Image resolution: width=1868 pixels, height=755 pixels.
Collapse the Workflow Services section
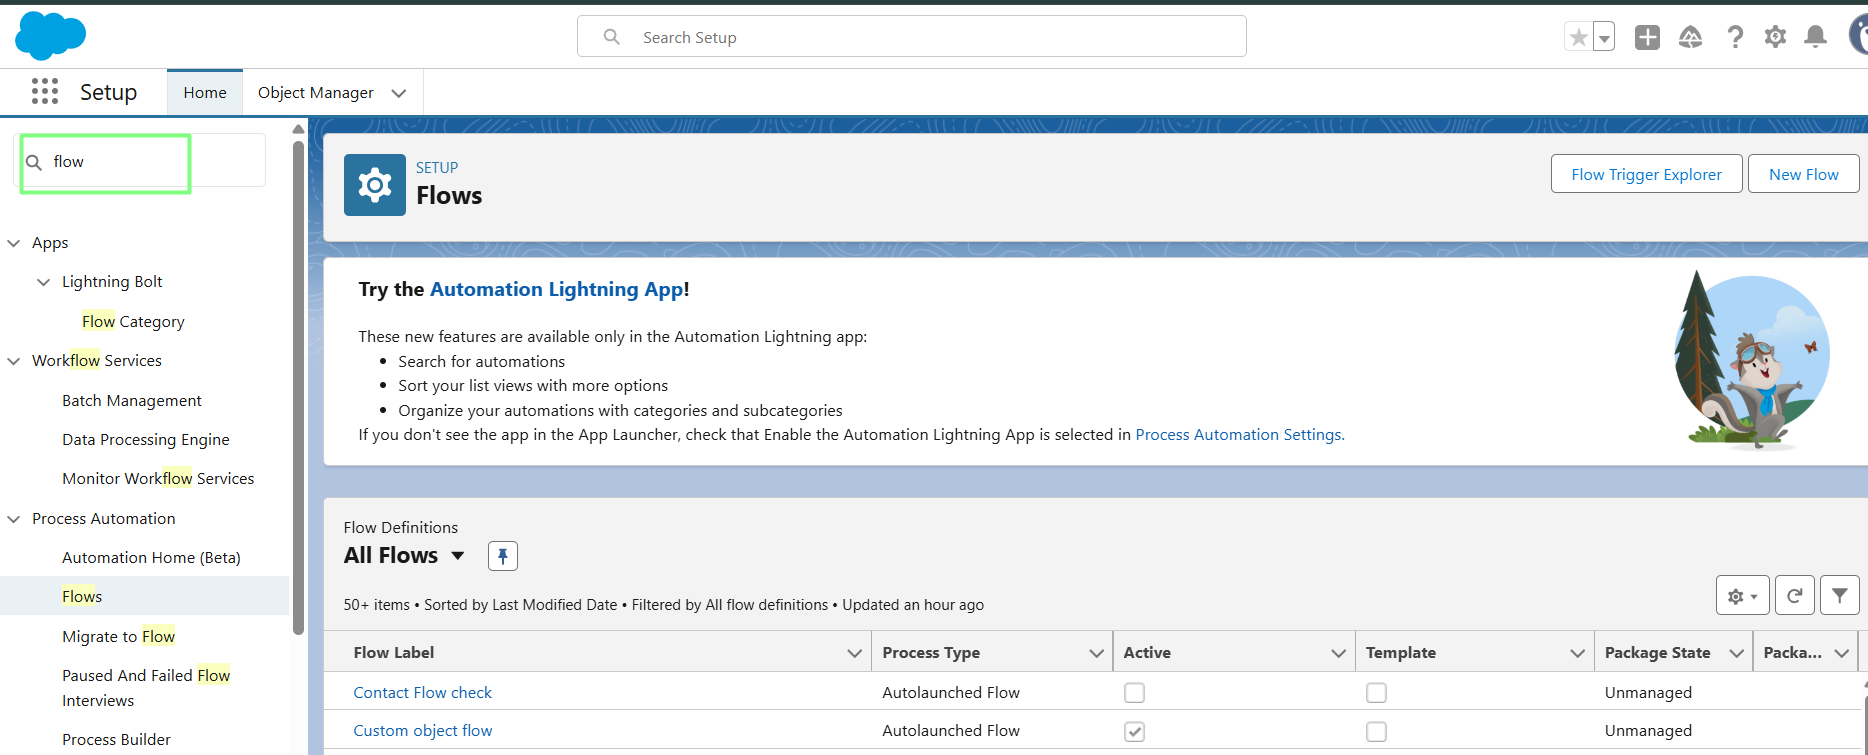(14, 361)
